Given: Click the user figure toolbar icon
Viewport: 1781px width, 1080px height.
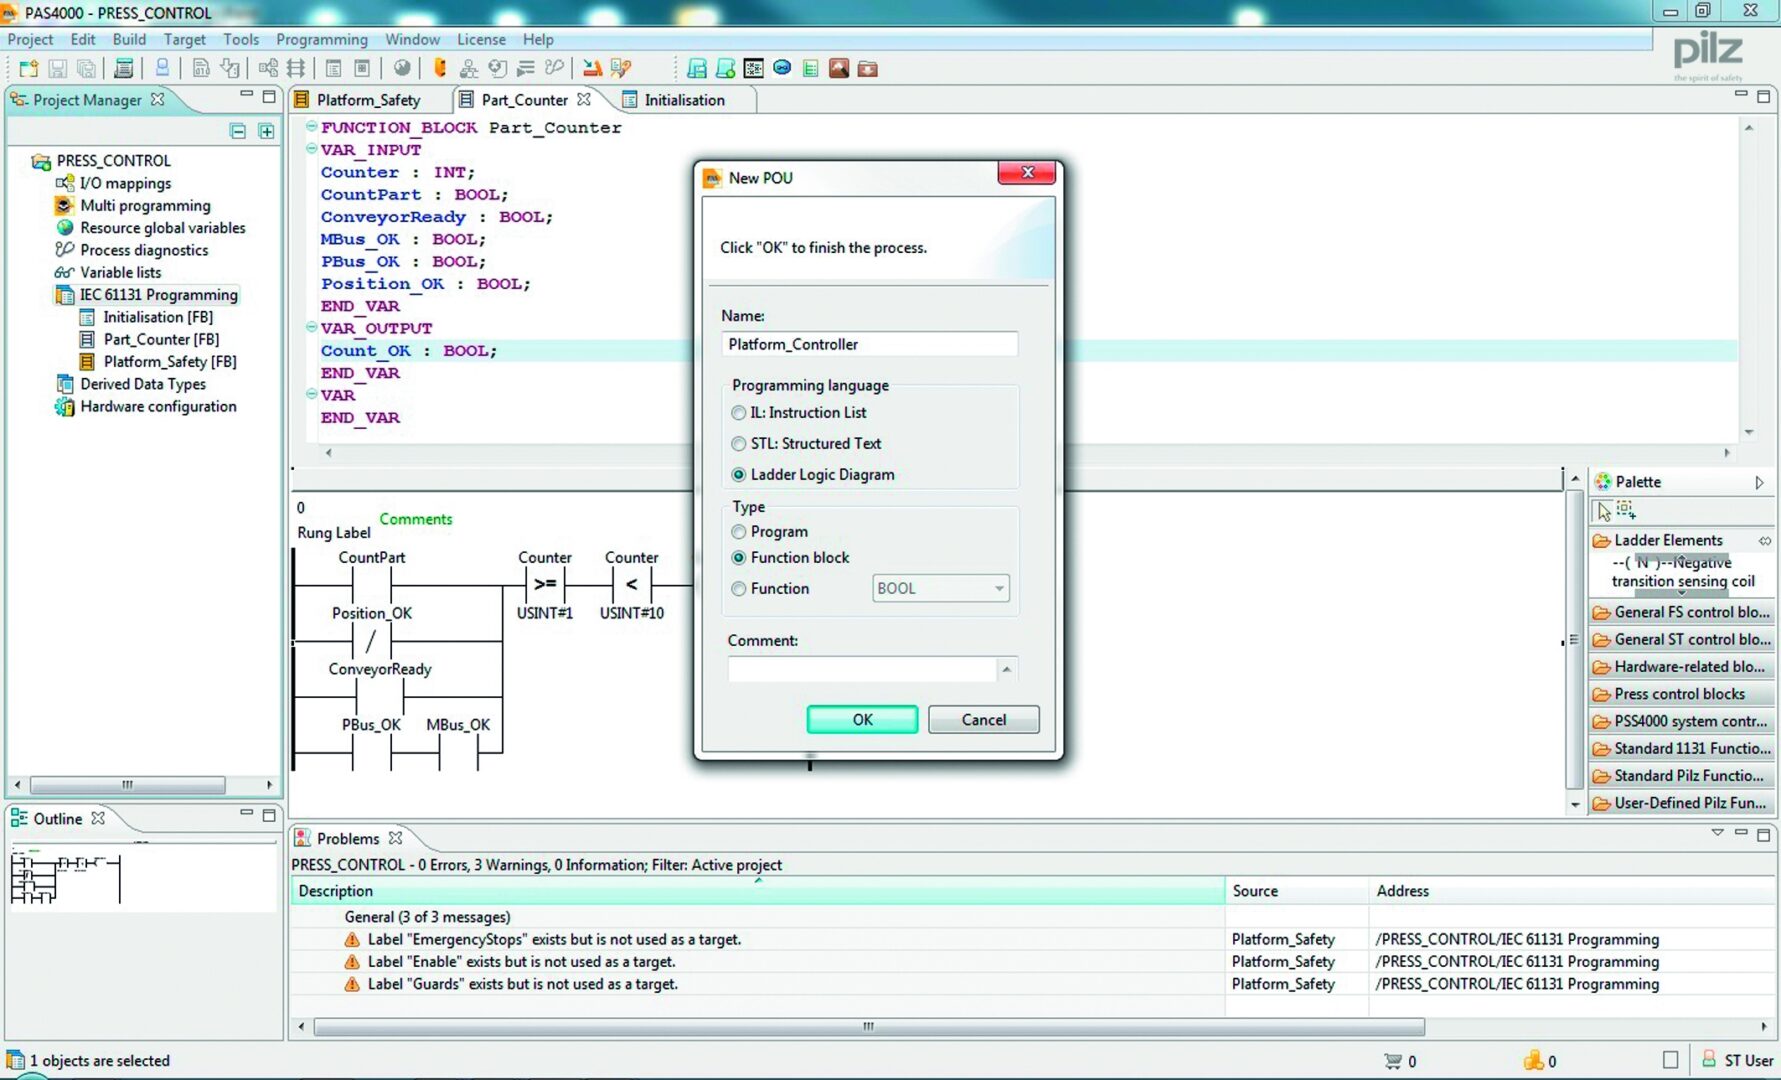Looking at the screenshot, I should pyautogui.click(x=161, y=68).
